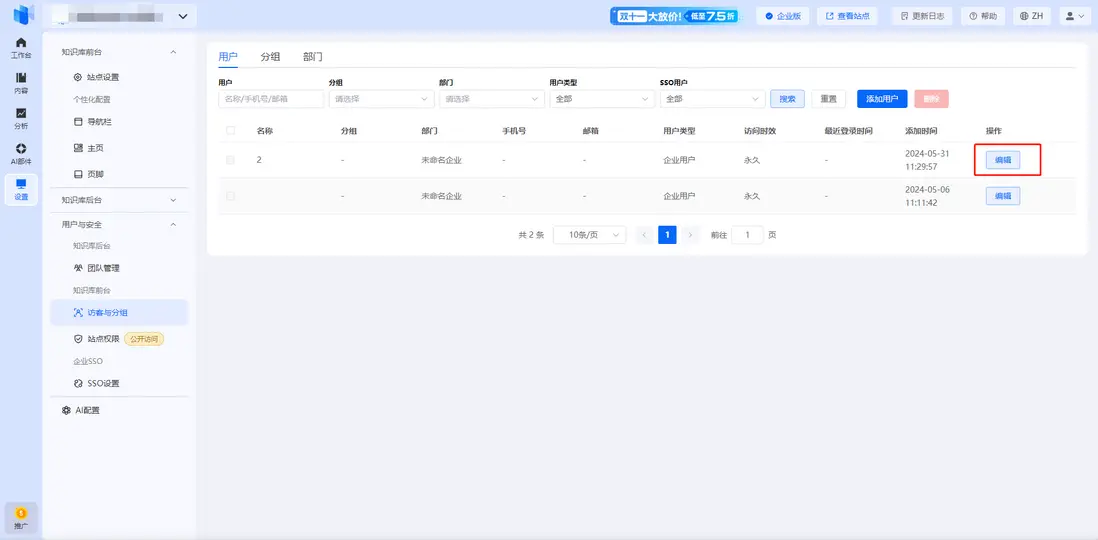Click the 2024-05-31 11:29:57 cell
The height and width of the screenshot is (540, 1098).
926,160
